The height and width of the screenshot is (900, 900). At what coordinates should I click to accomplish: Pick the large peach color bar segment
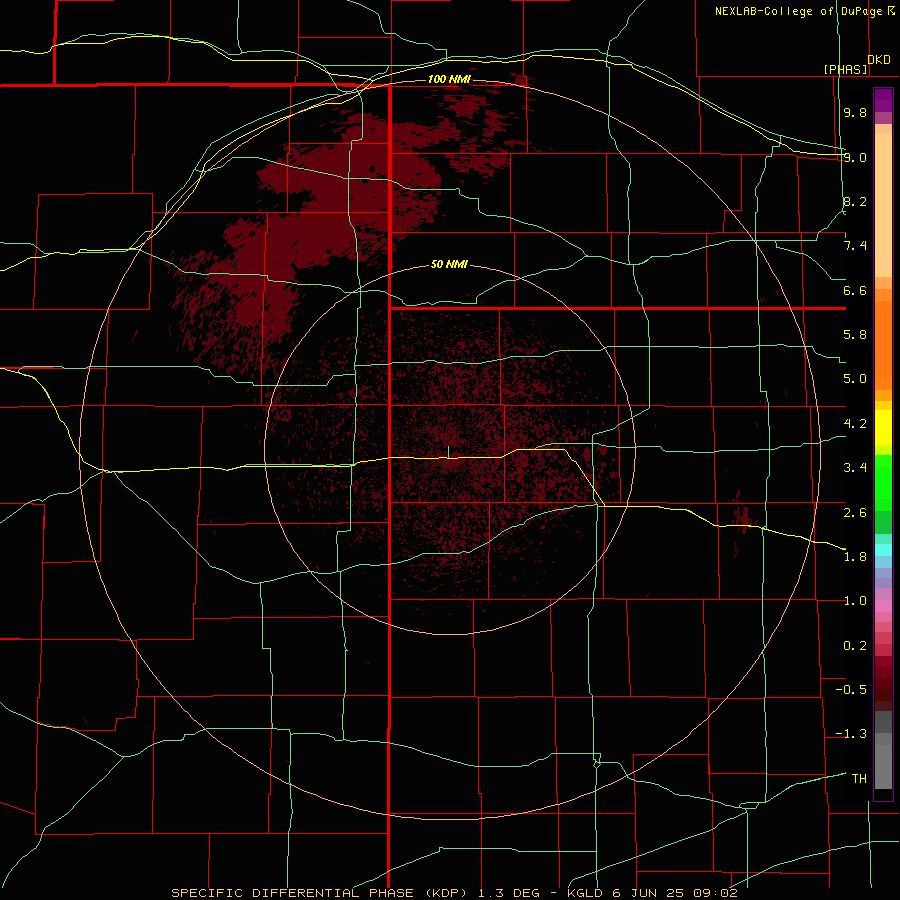coord(883,205)
